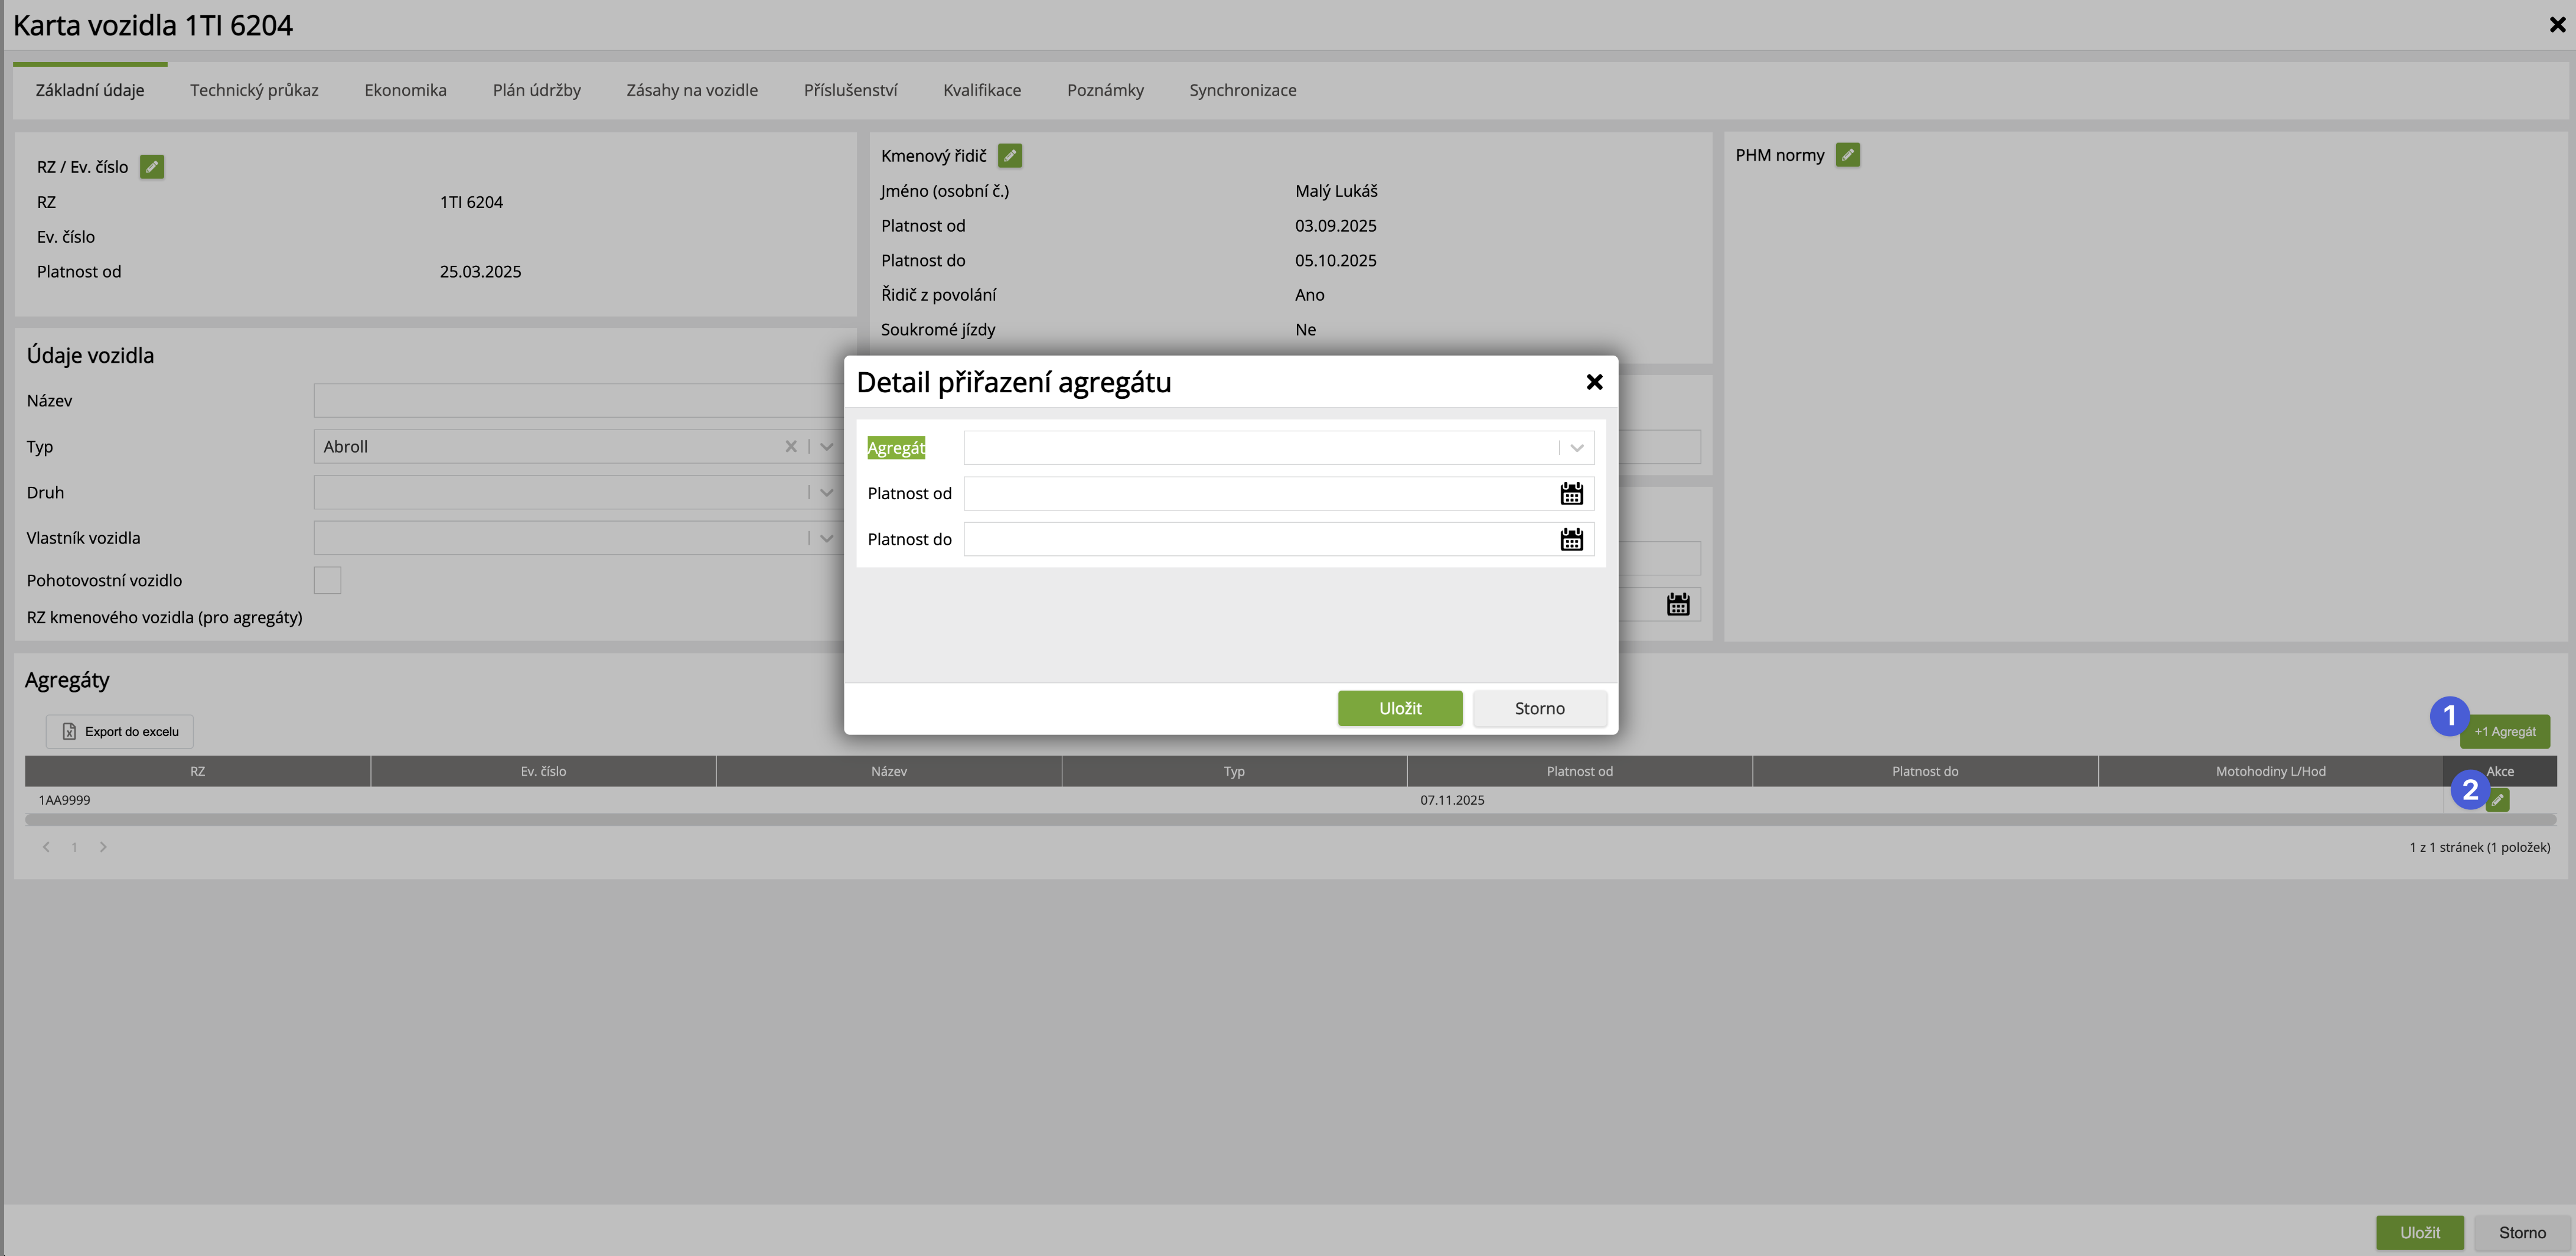Open the Plán údržby tab

(536, 90)
